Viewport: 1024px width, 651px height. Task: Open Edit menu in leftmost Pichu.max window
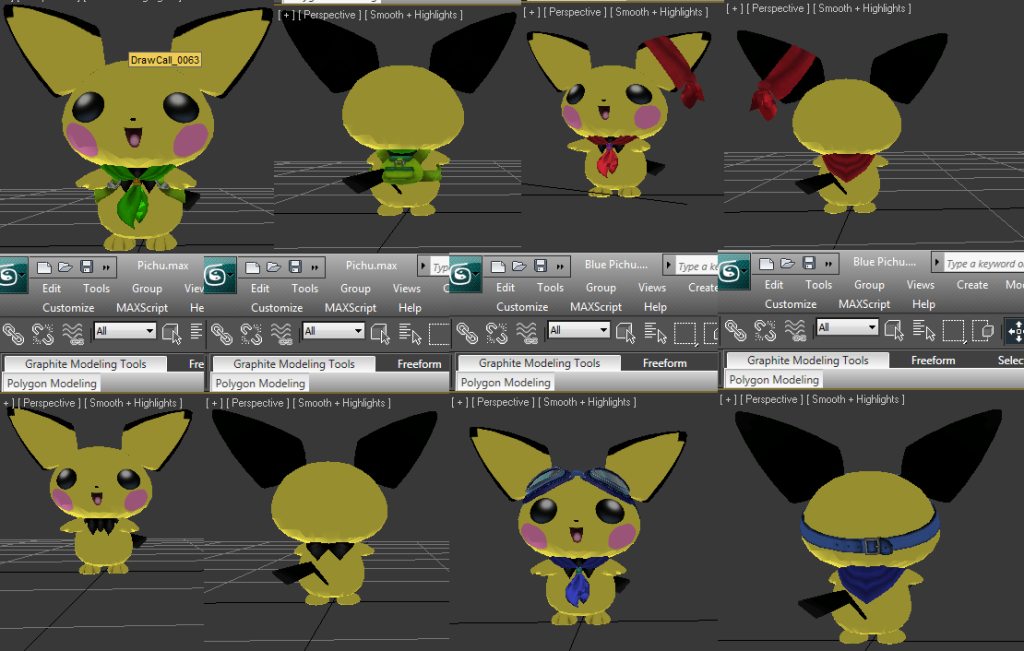pyautogui.click(x=52, y=288)
